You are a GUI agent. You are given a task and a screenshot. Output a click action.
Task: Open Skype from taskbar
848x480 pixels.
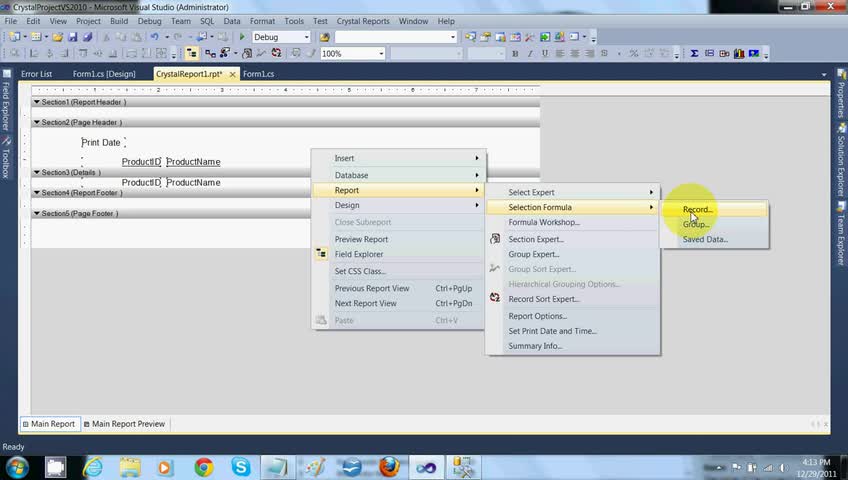point(241,467)
